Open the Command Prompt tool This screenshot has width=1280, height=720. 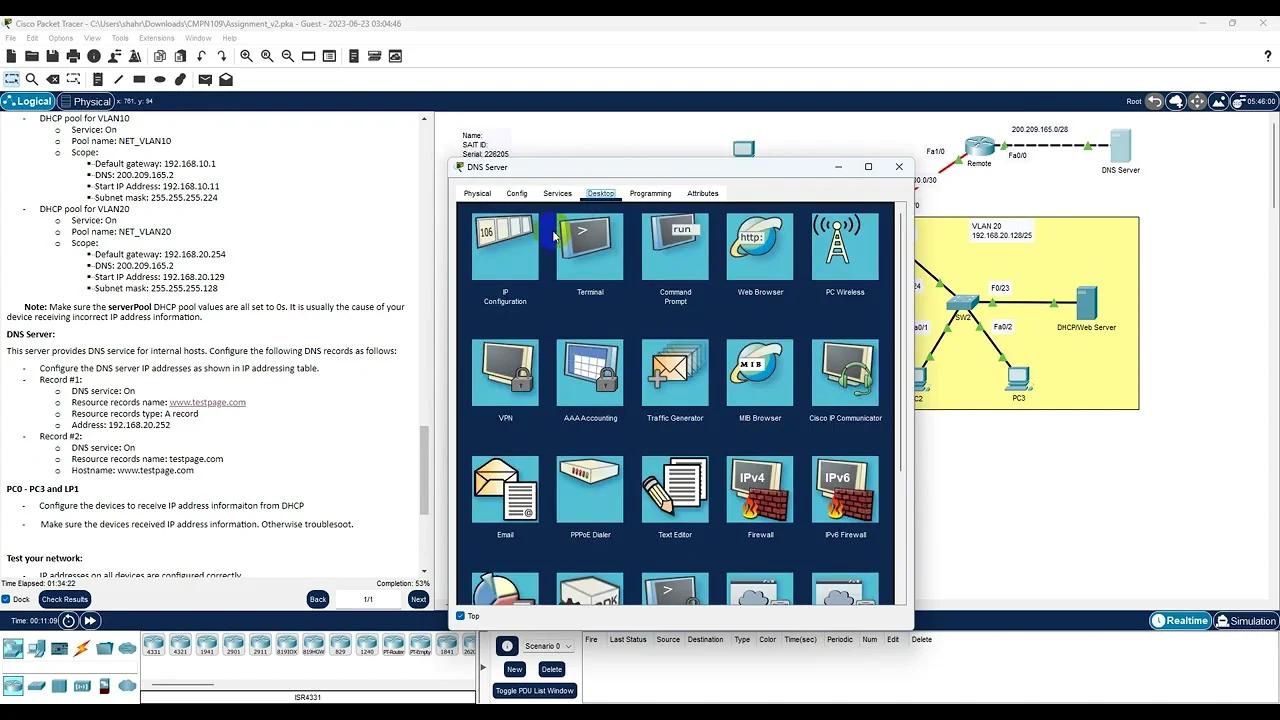tap(675, 246)
